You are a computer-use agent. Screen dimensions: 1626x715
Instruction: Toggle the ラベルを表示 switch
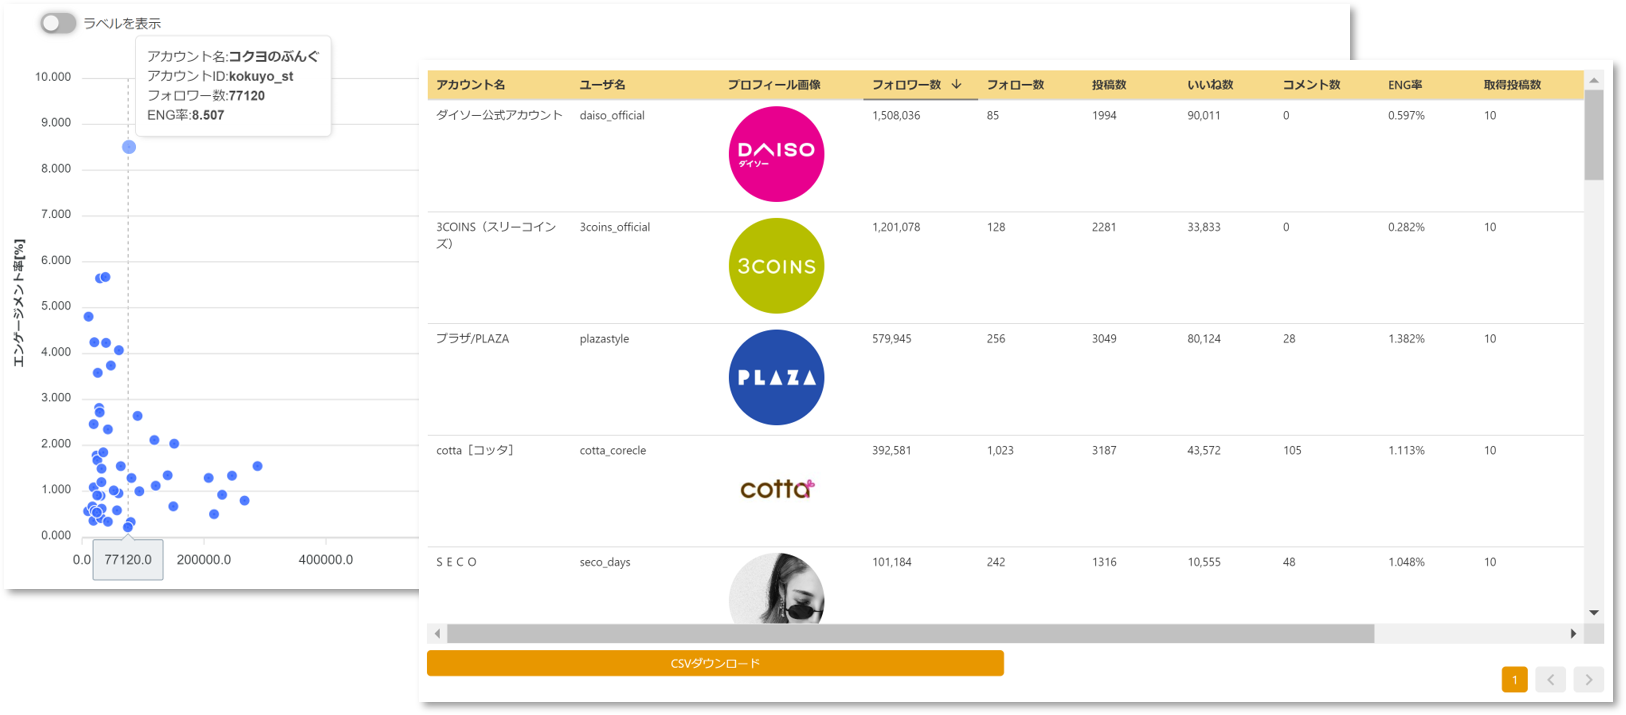click(58, 23)
